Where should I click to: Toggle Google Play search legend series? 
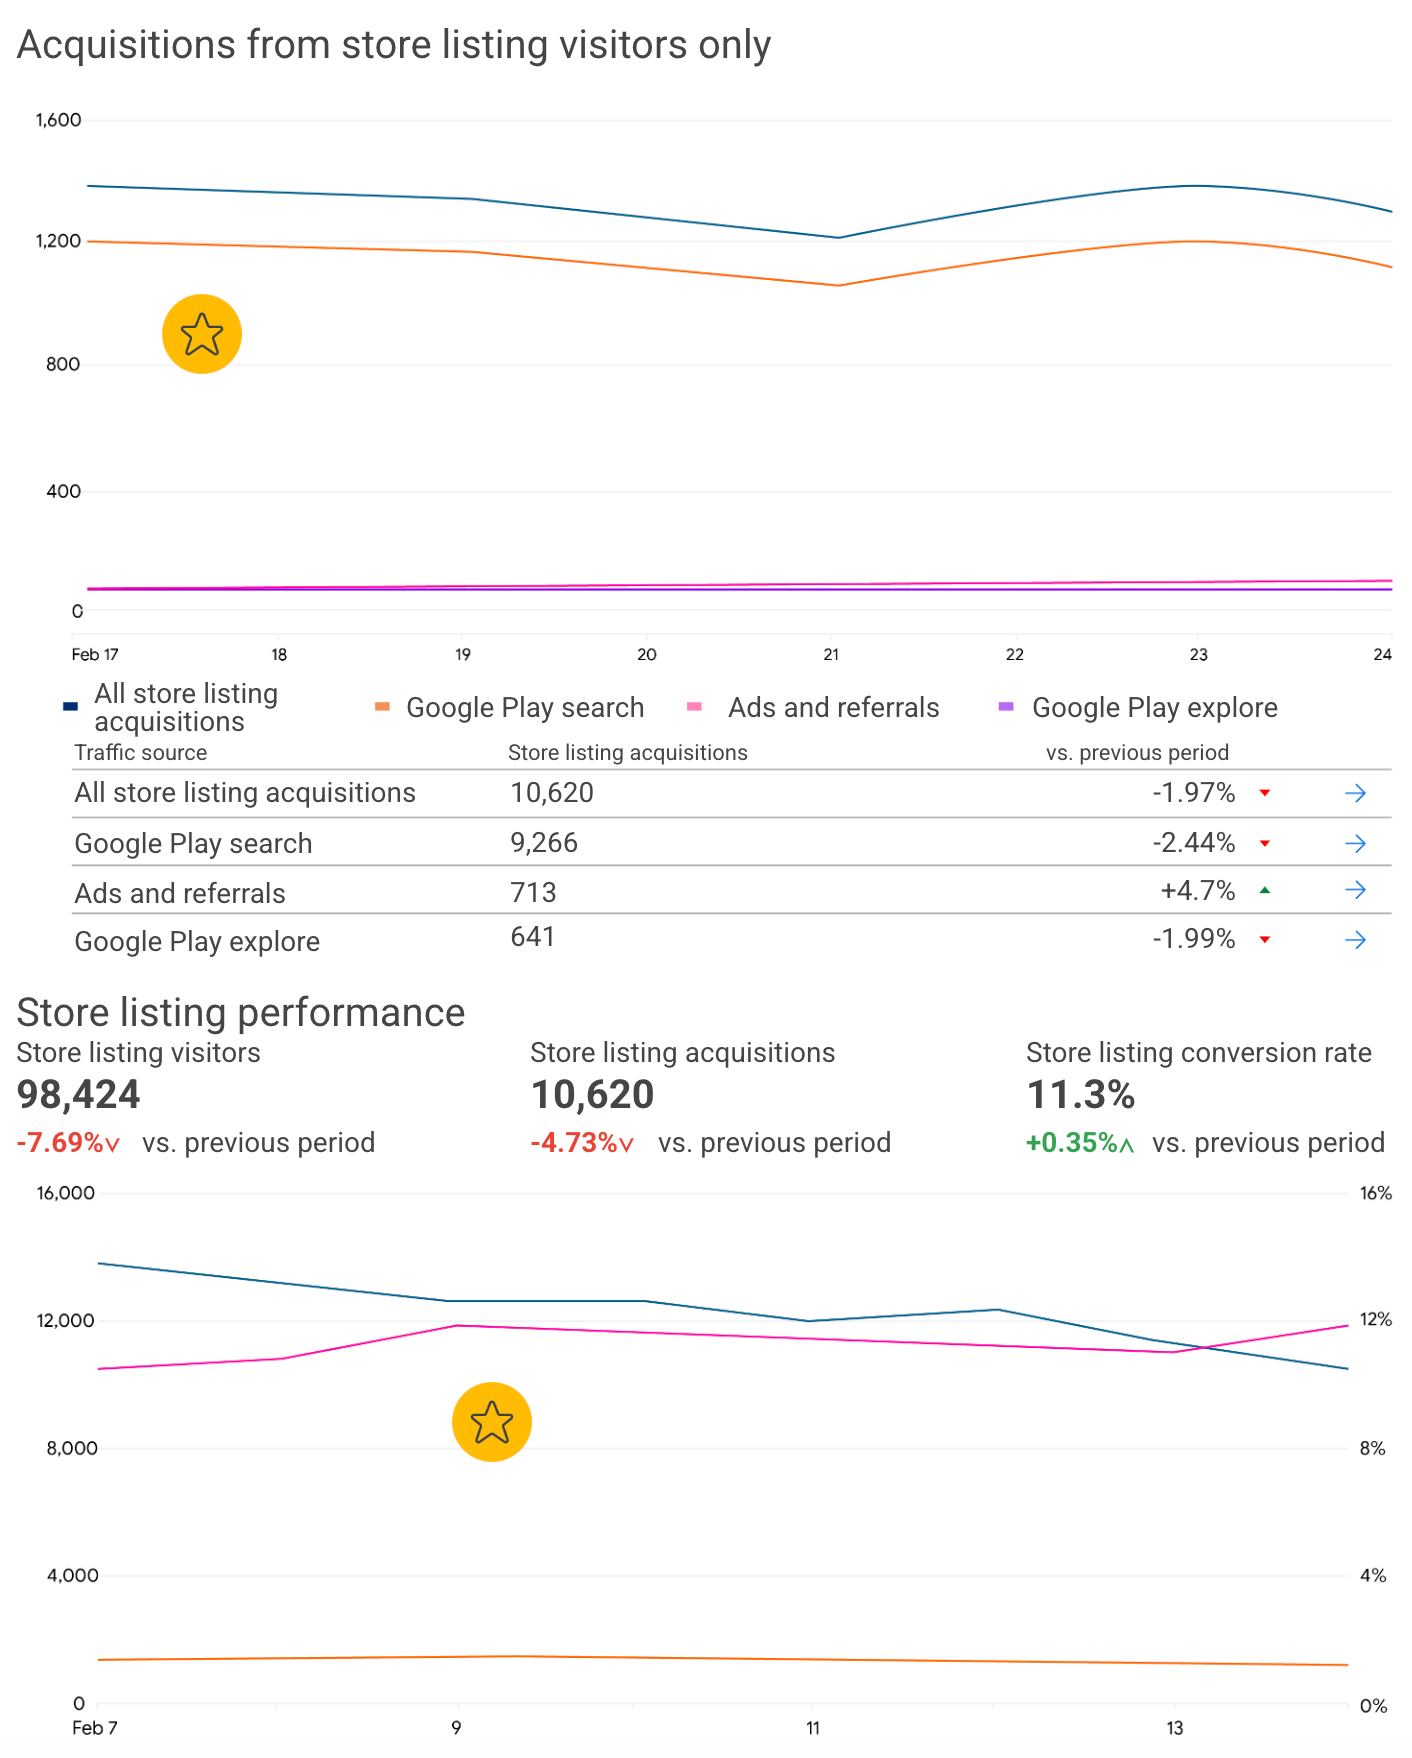coord(509,707)
